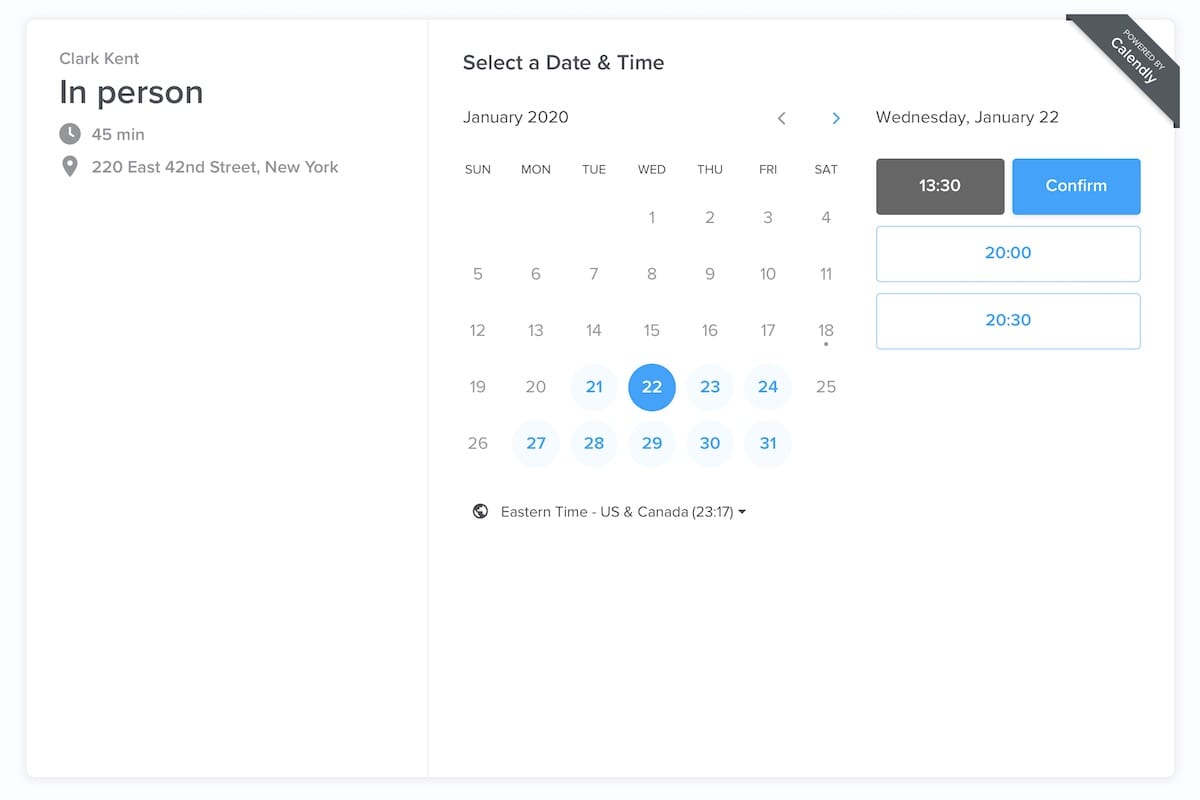Click the WED column header
1200x800 pixels.
(x=652, y=170)
